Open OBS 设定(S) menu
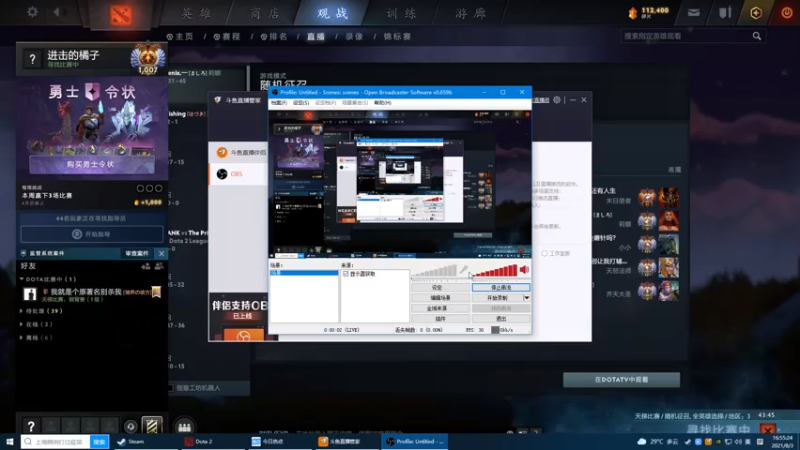The width and height of the screenshot is (800, 450). coord(301,103)
